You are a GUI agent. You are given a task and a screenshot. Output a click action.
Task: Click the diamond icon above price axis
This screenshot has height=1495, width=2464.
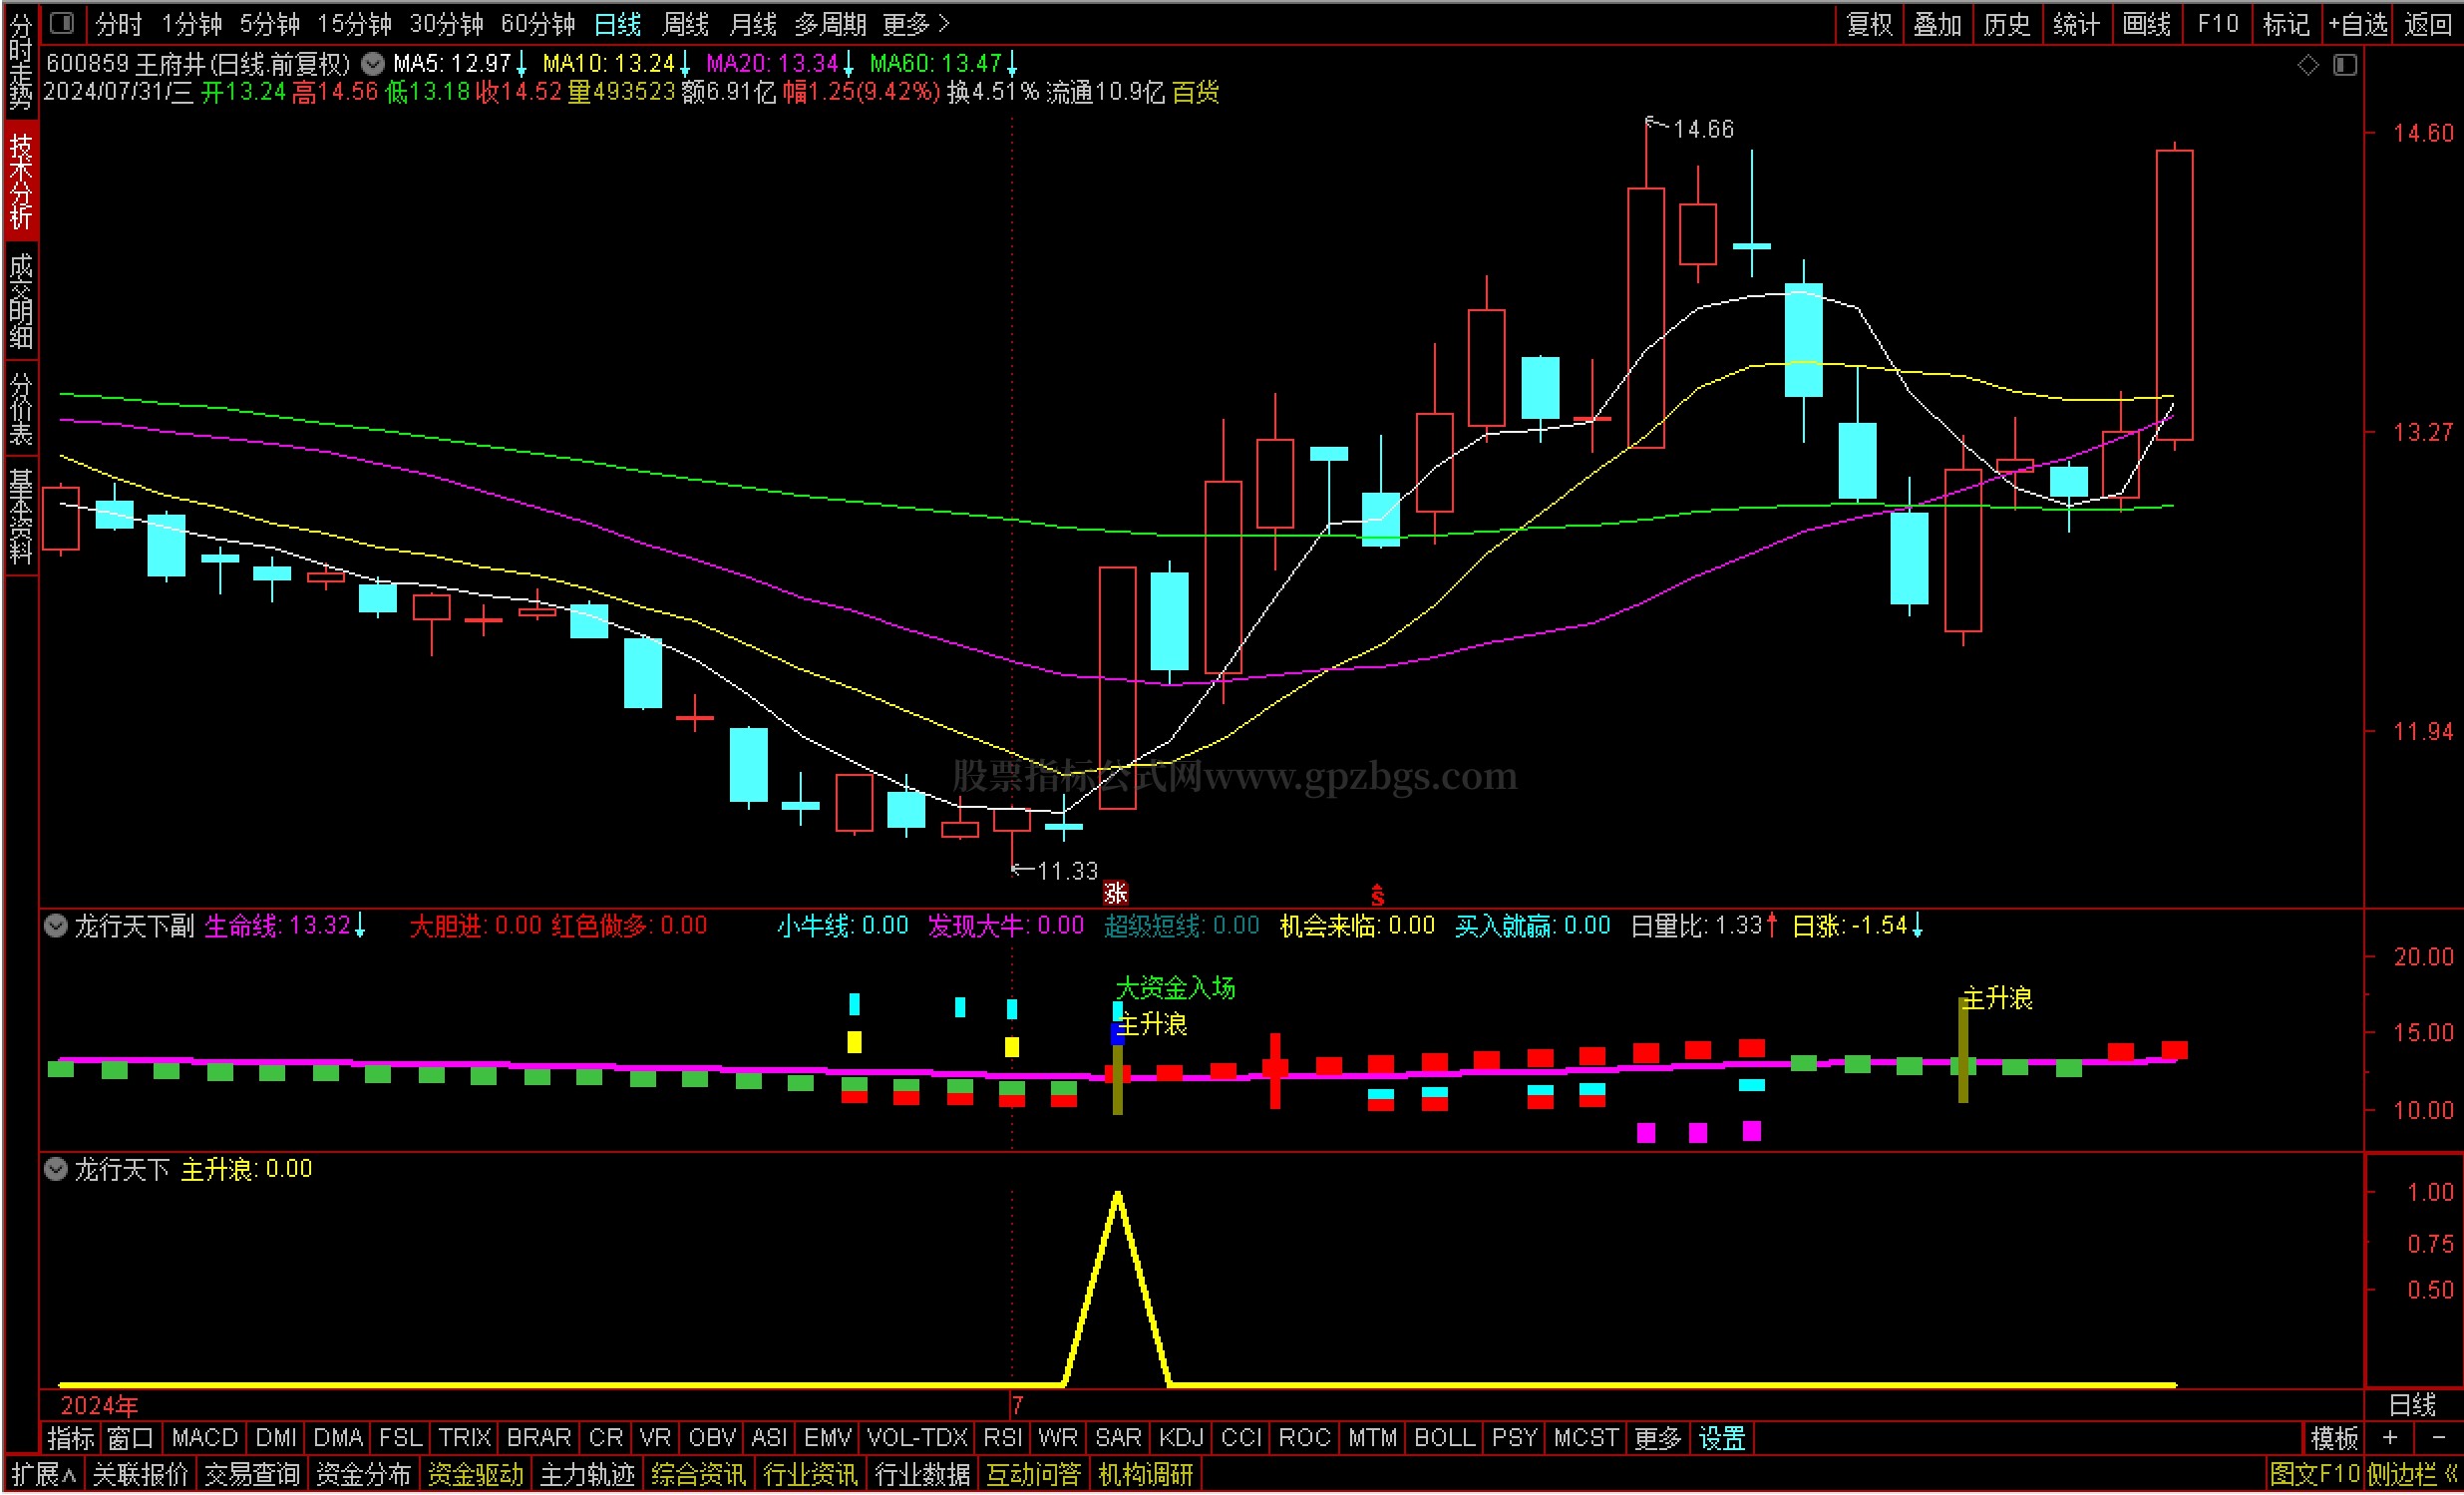(2308, 66)
